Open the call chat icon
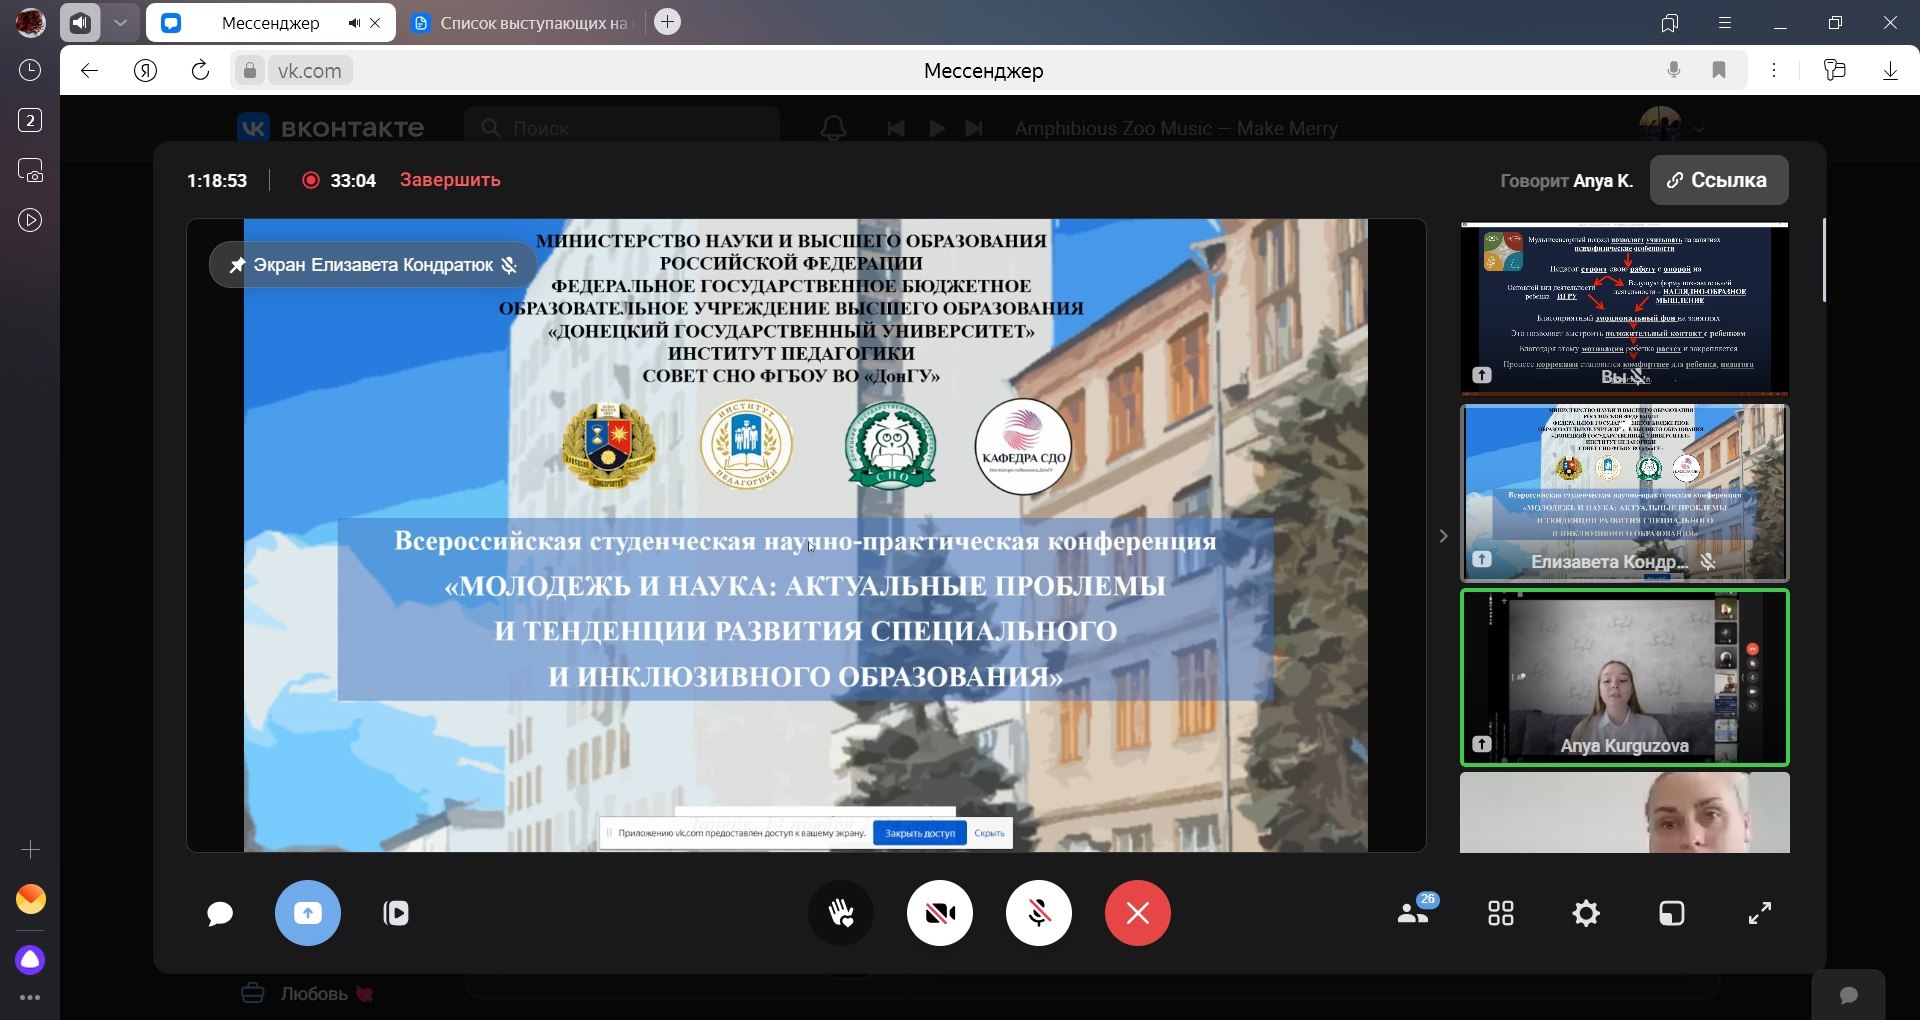This screenshot has height=1020, width=1920. pos(220,914)
